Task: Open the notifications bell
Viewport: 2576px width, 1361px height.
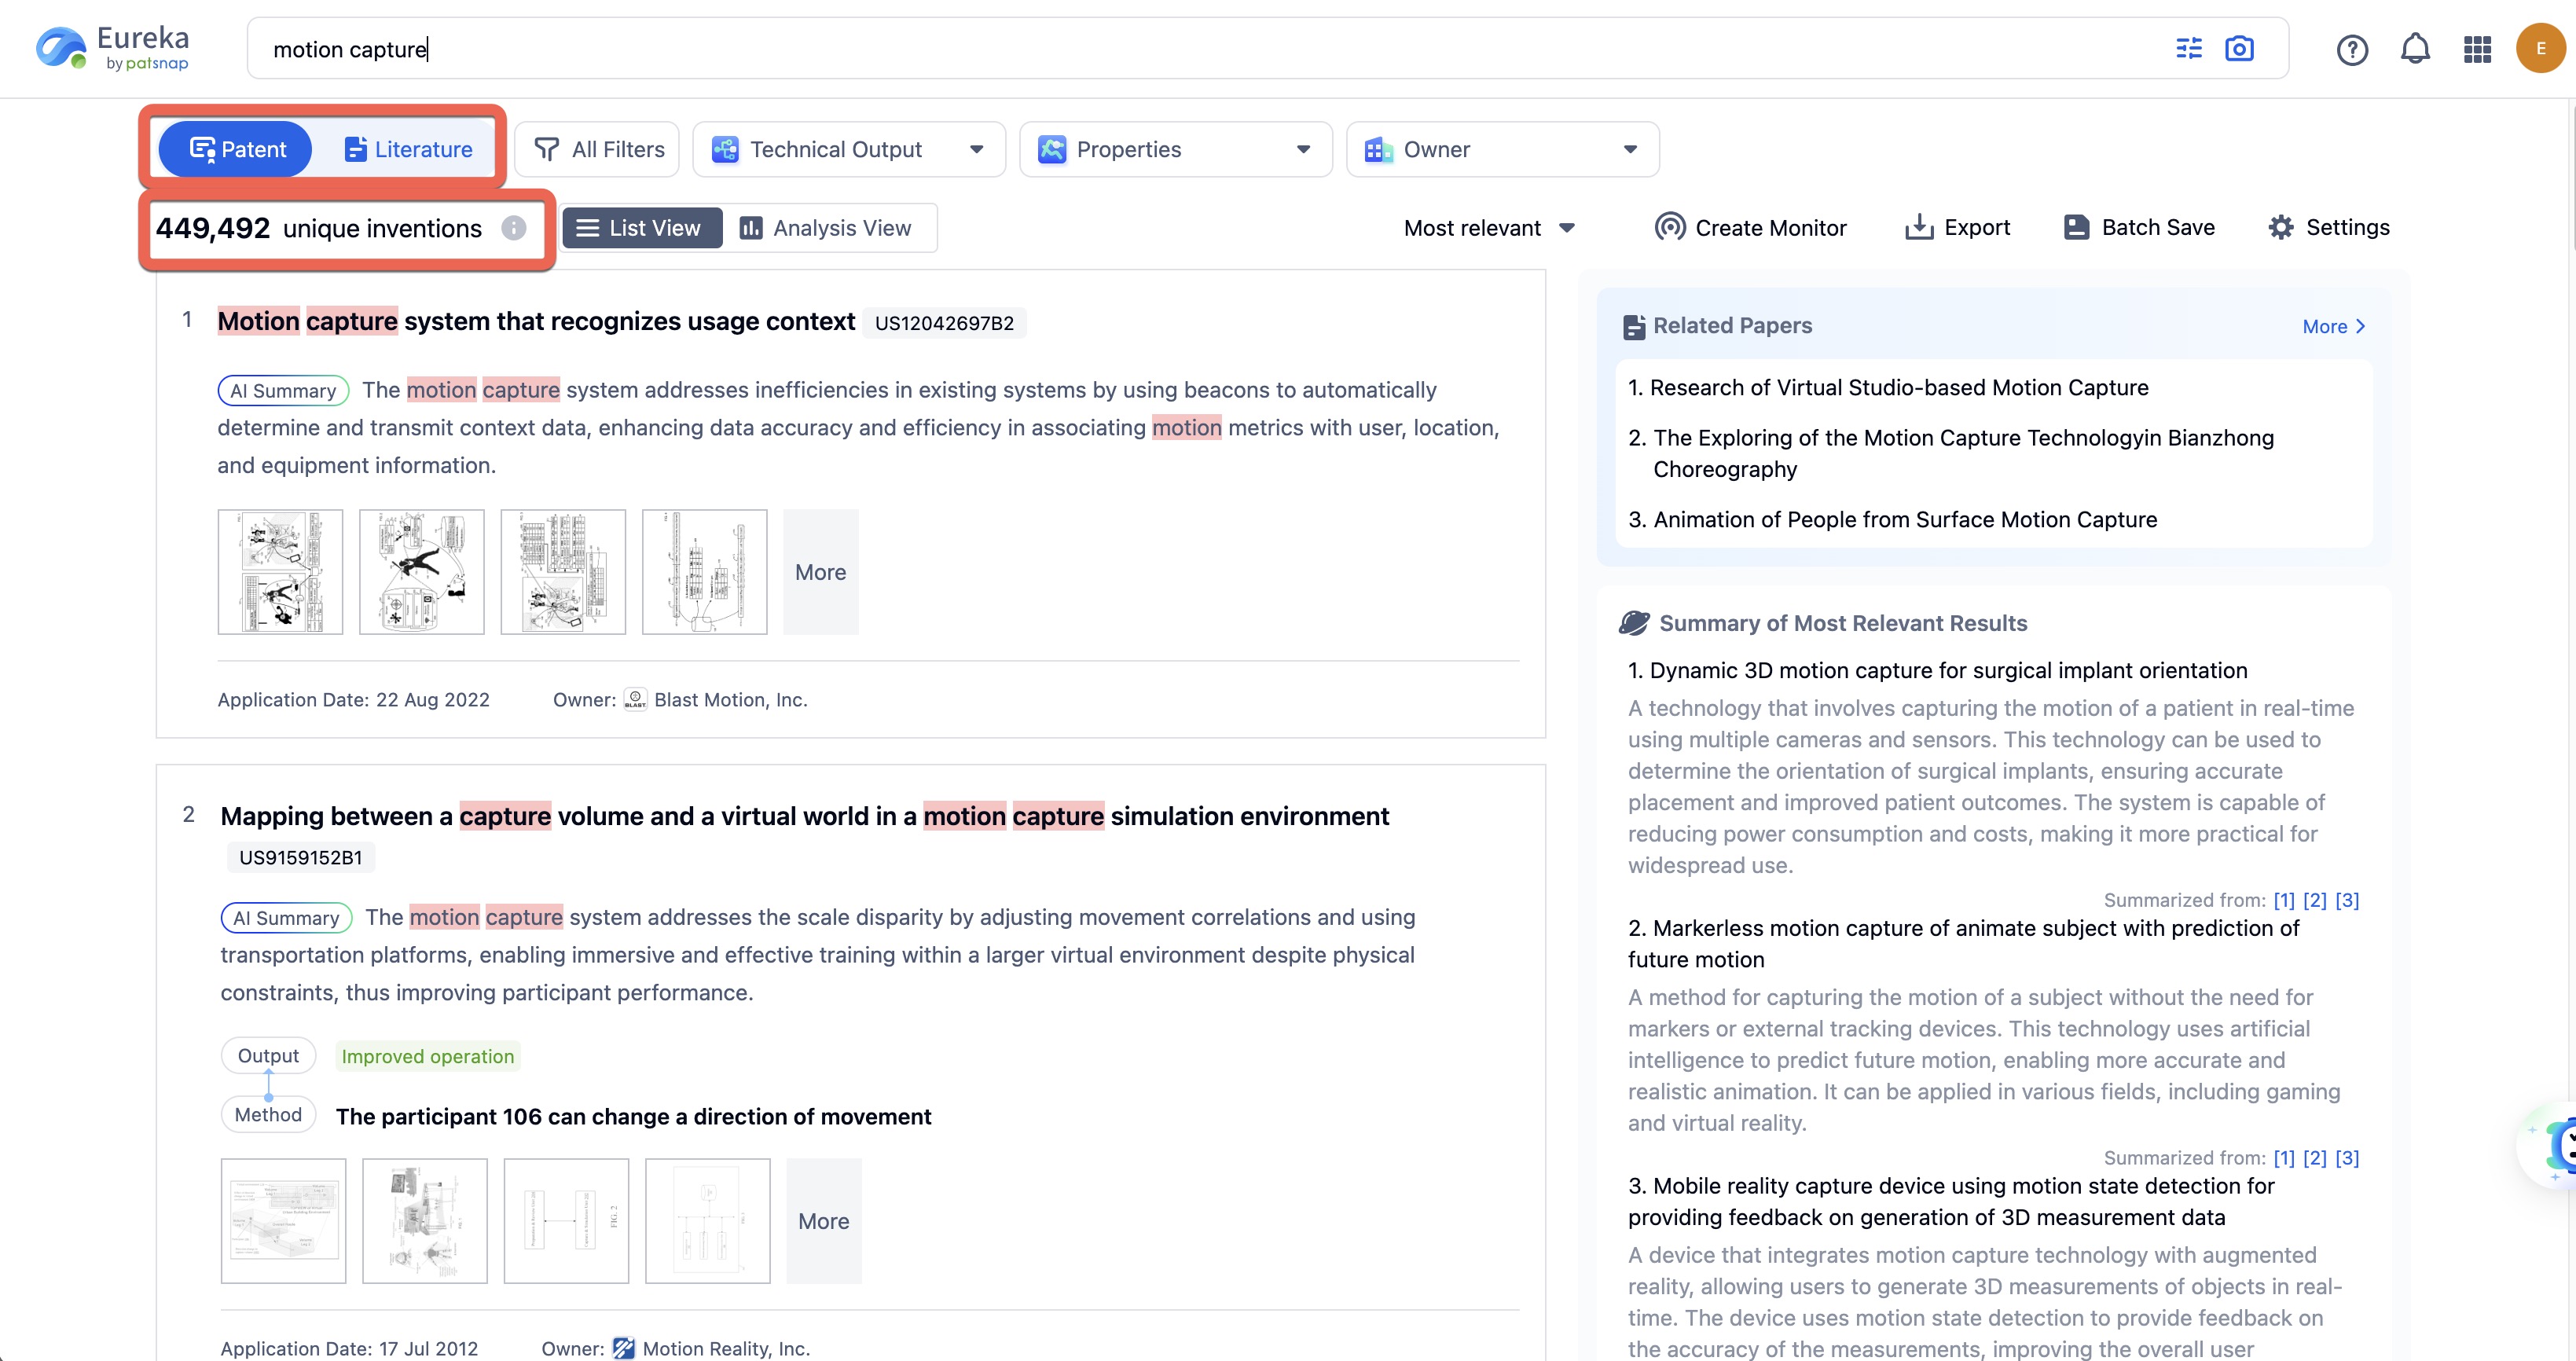Action: coord(2414,49)
